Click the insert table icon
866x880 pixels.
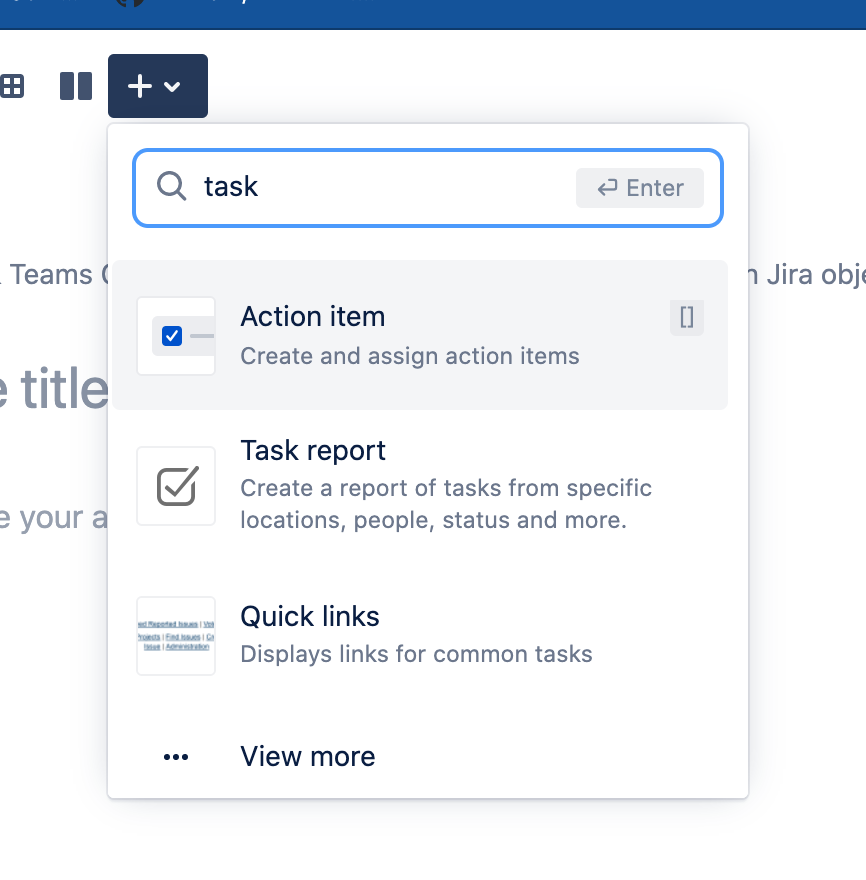pos(11,86)
